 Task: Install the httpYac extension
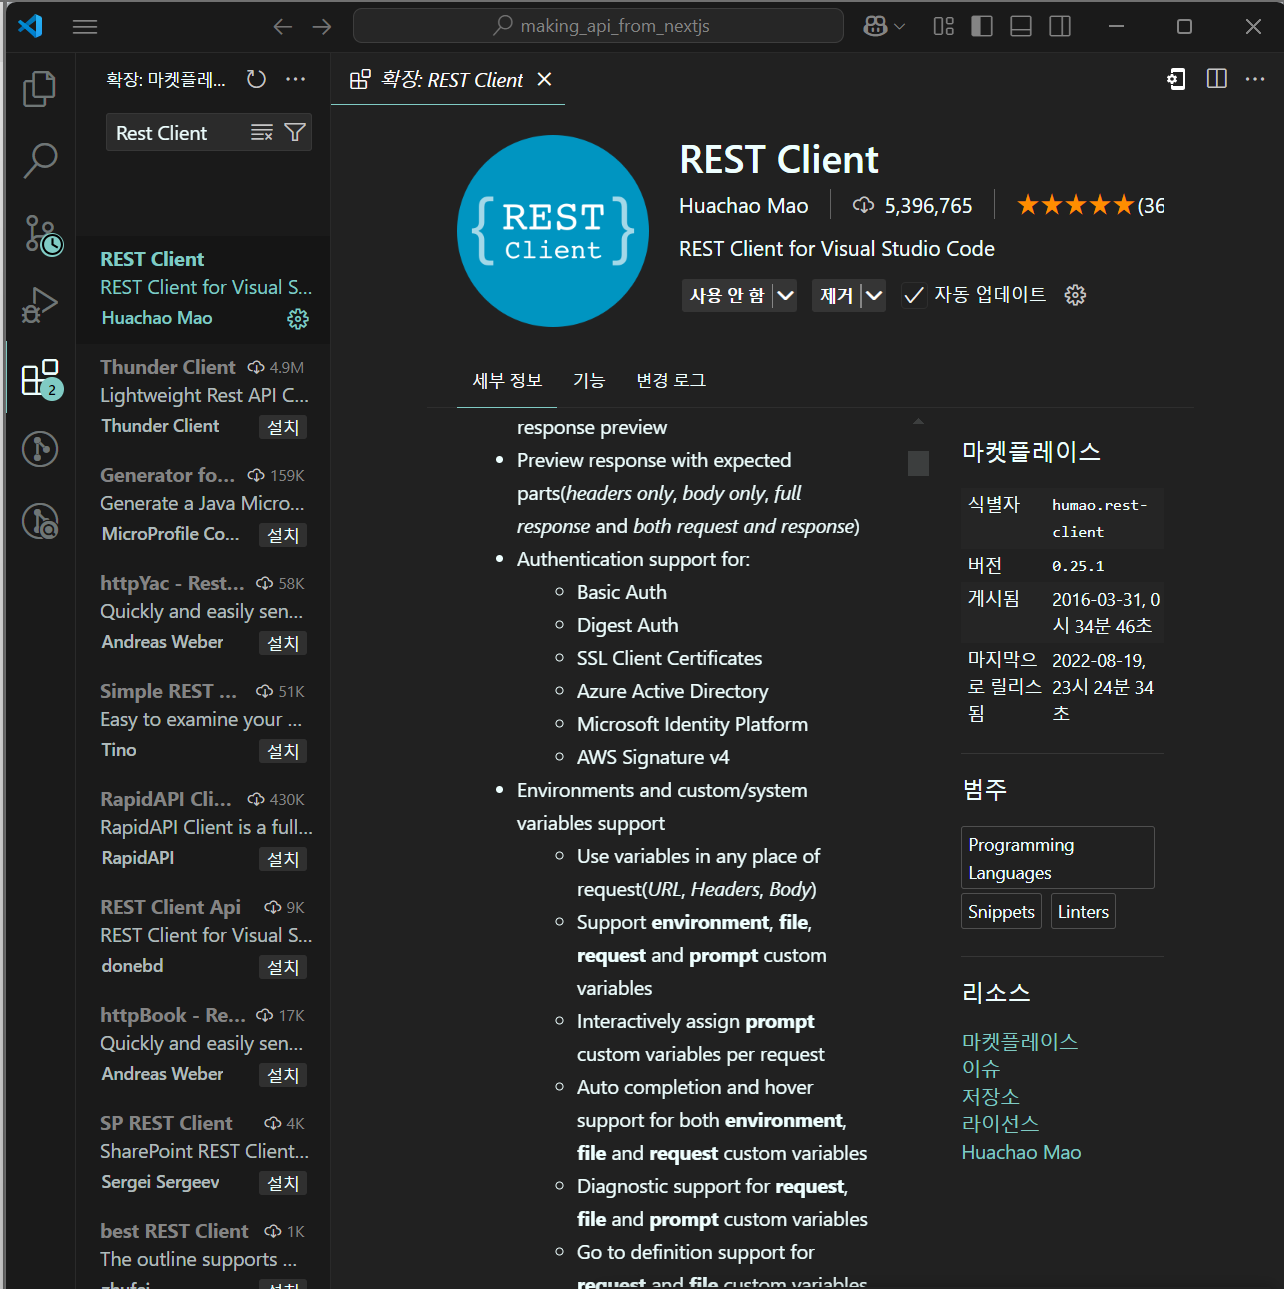(x=283, y=643)
